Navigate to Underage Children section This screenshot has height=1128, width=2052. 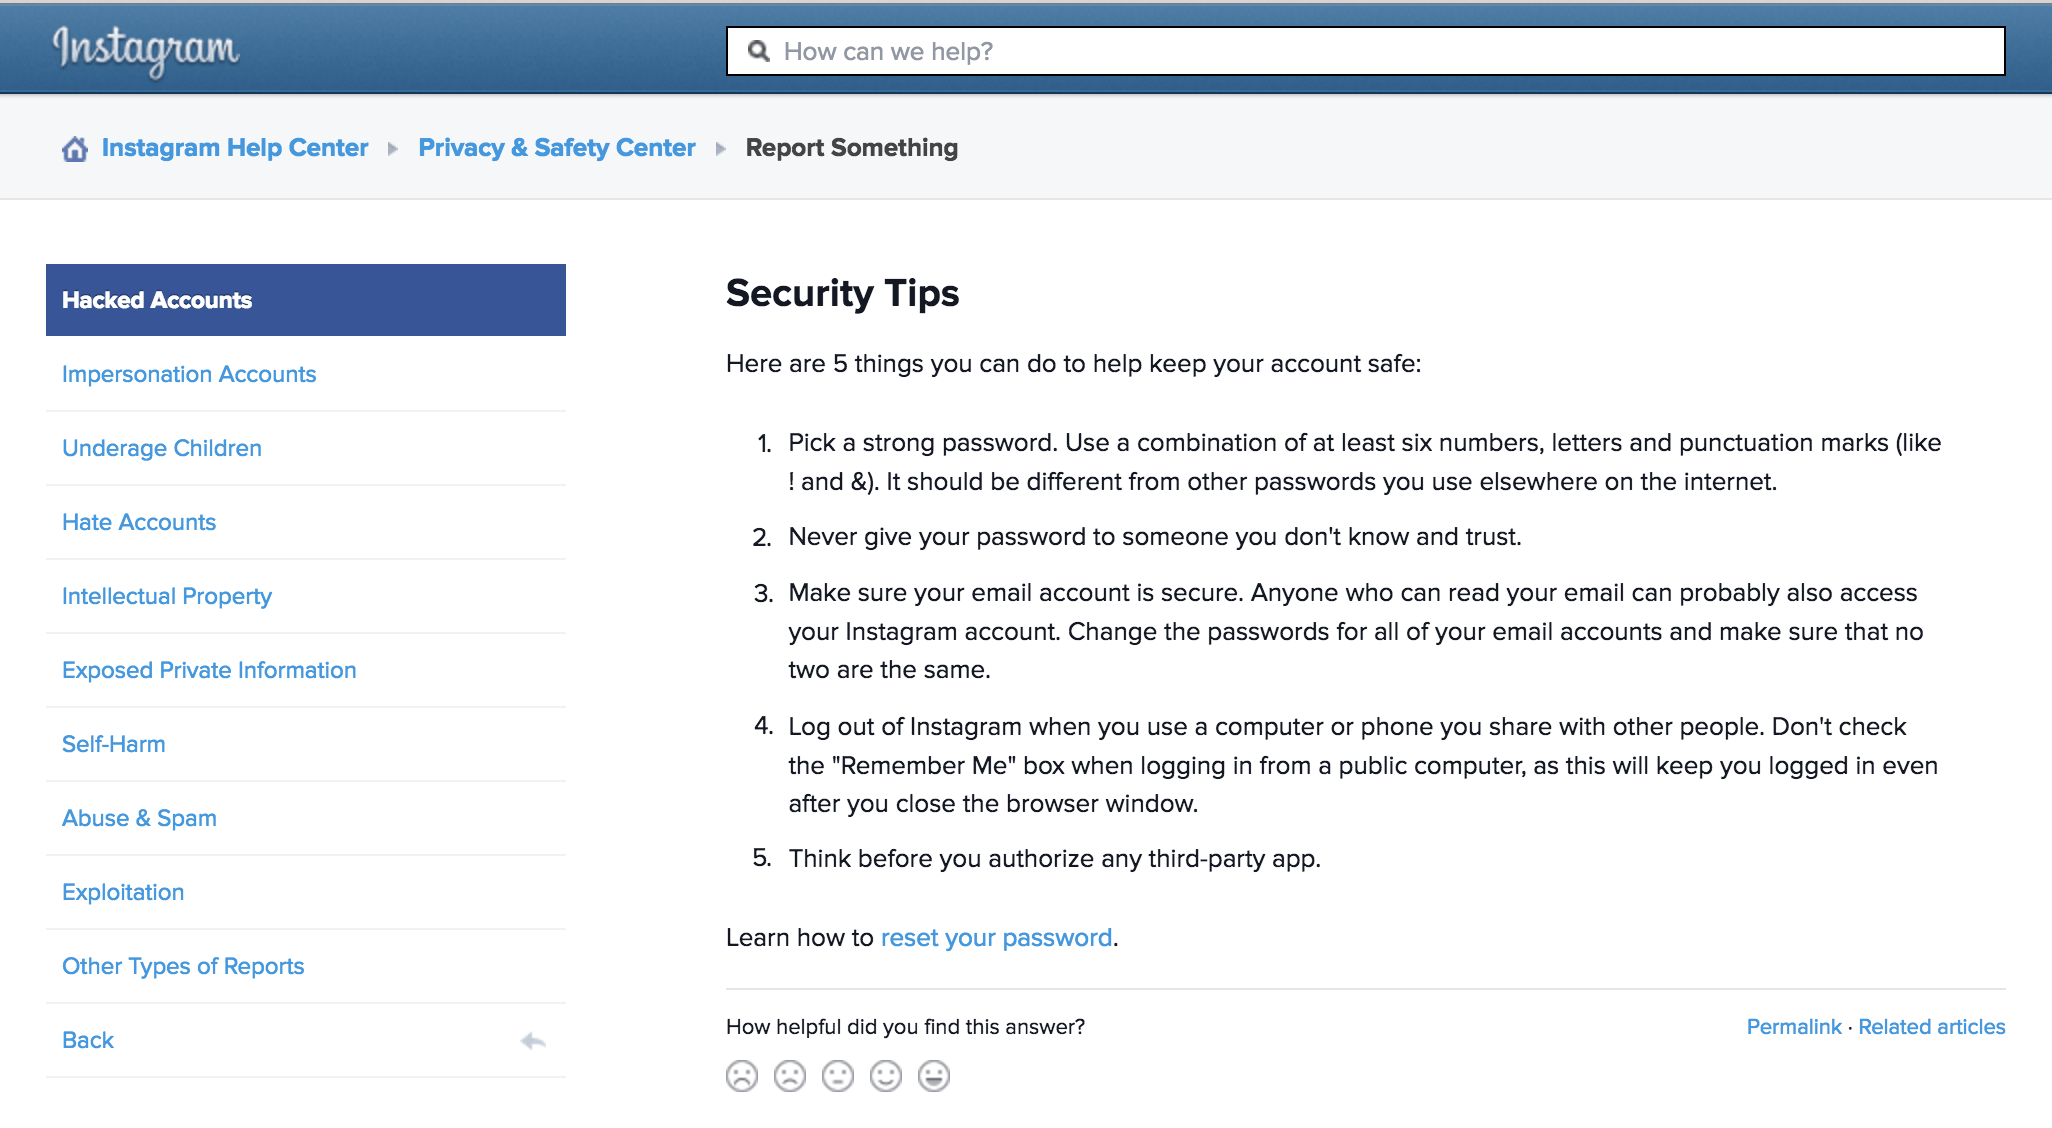pos(162,447)
